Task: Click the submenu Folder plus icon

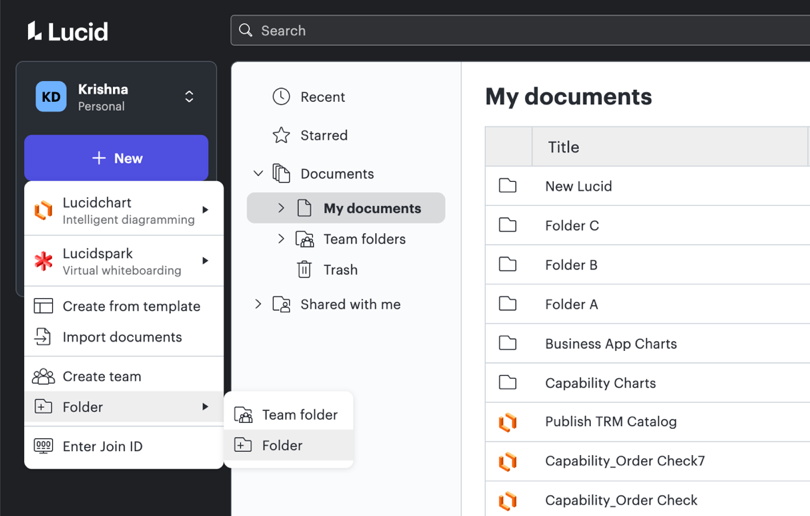Action: coord(243,445)
